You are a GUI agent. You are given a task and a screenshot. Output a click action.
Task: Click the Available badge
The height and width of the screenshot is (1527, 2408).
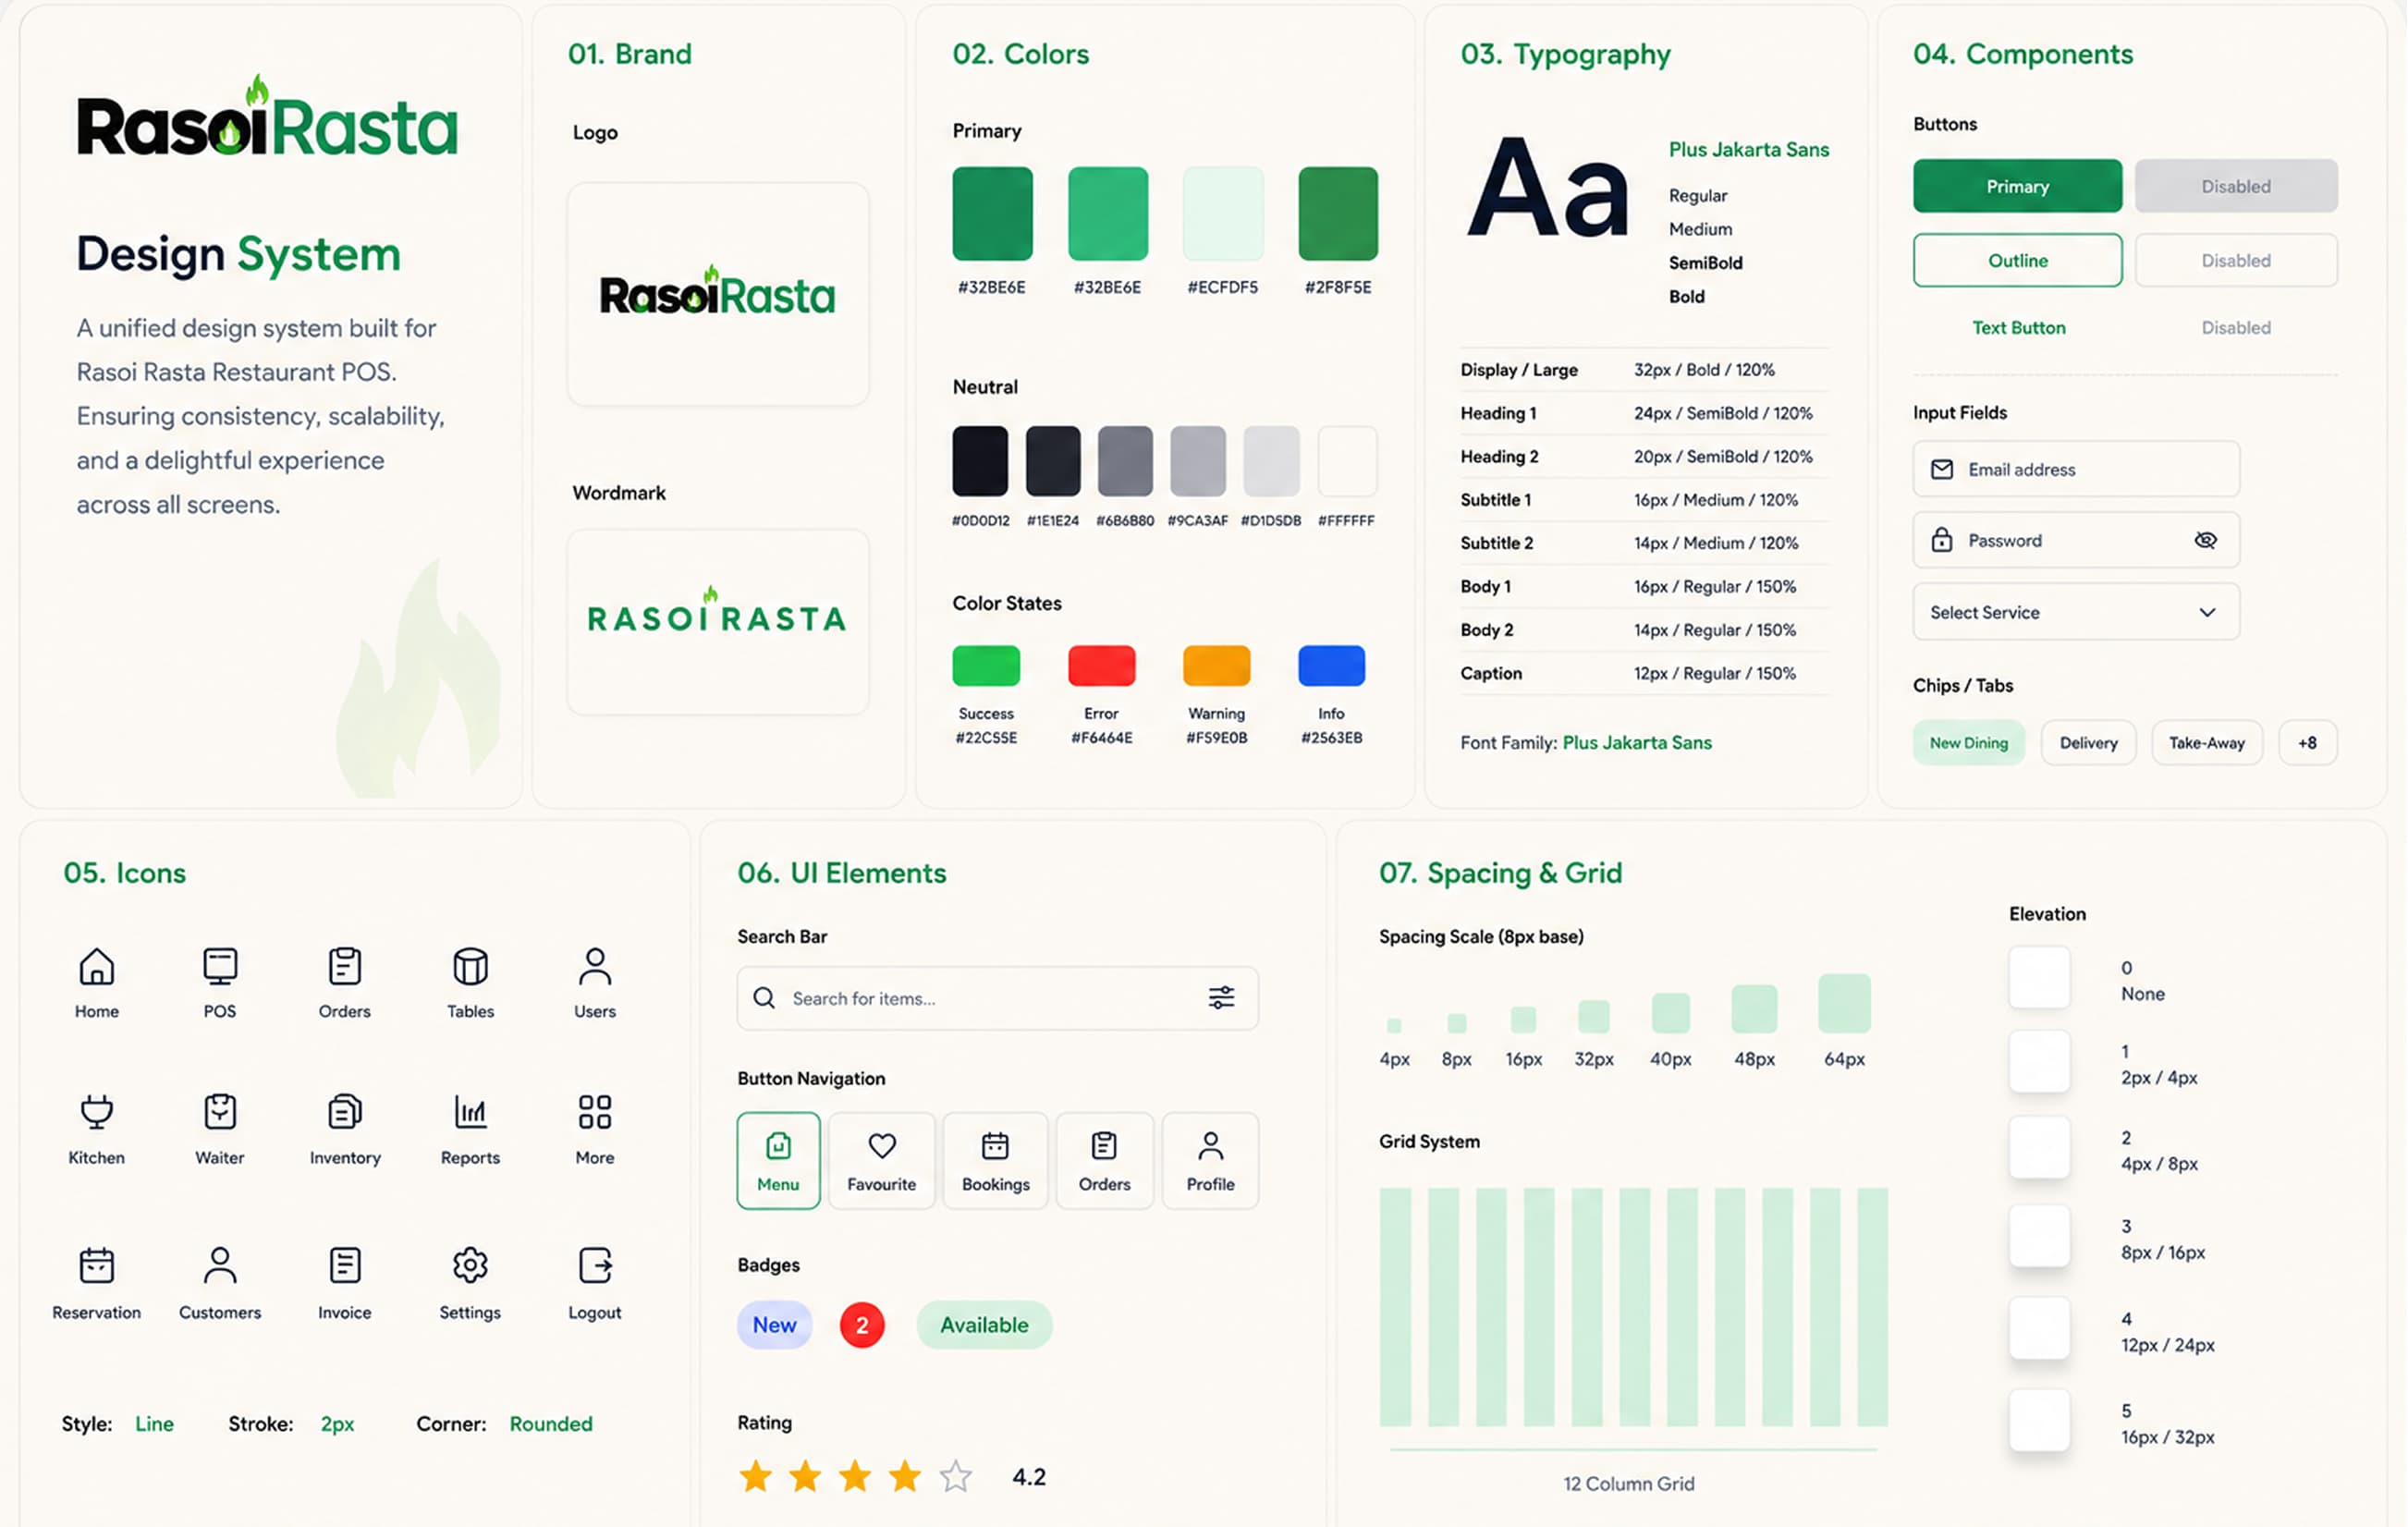[x=984, y=1325]
